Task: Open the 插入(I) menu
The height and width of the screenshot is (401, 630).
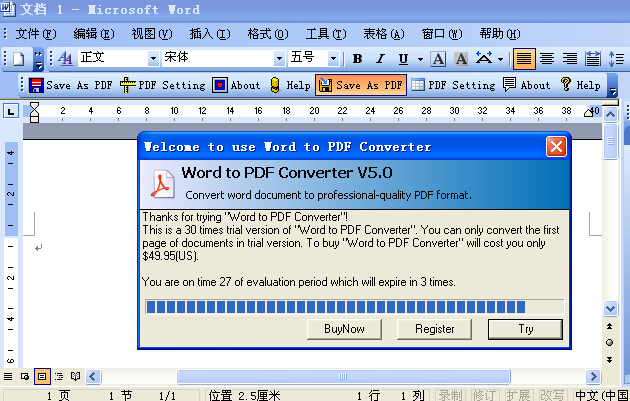Action: 210,34
